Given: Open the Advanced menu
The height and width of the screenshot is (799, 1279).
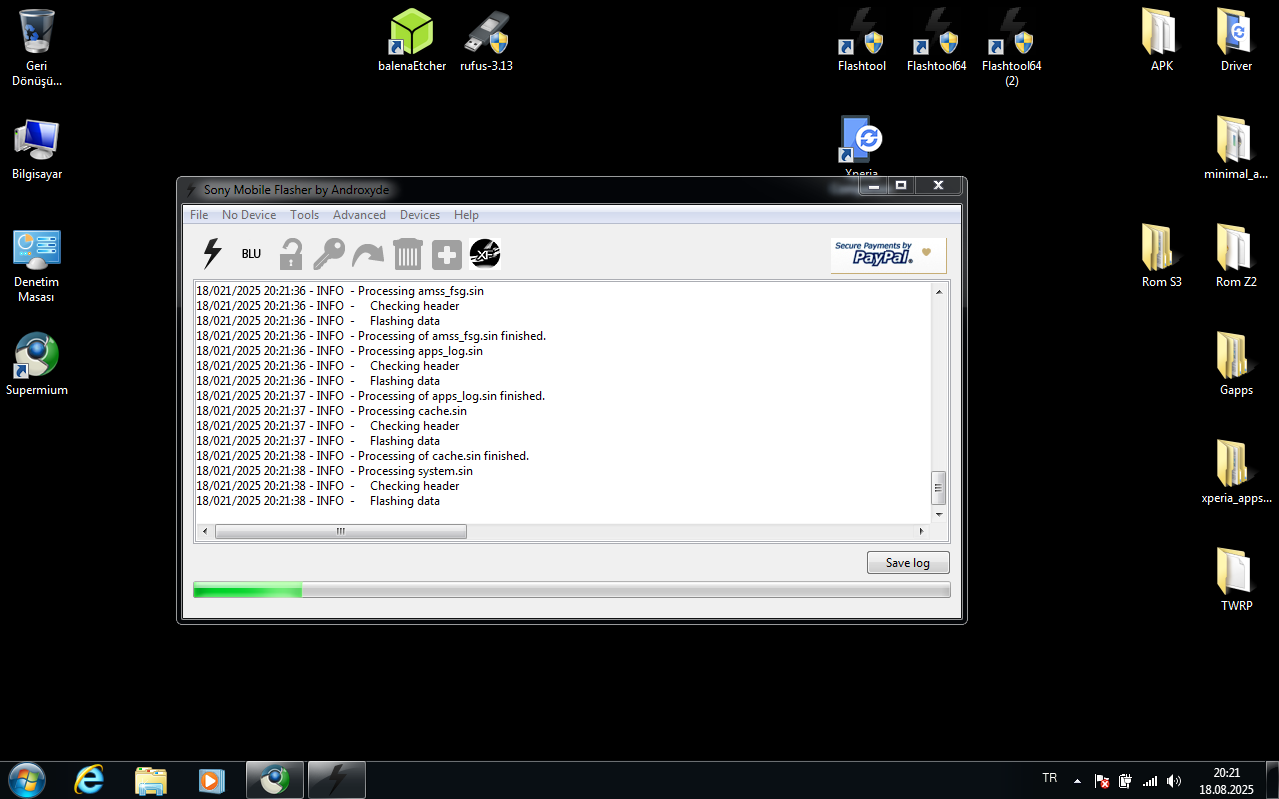Looking at the screenshot, I should pos(359,215).
